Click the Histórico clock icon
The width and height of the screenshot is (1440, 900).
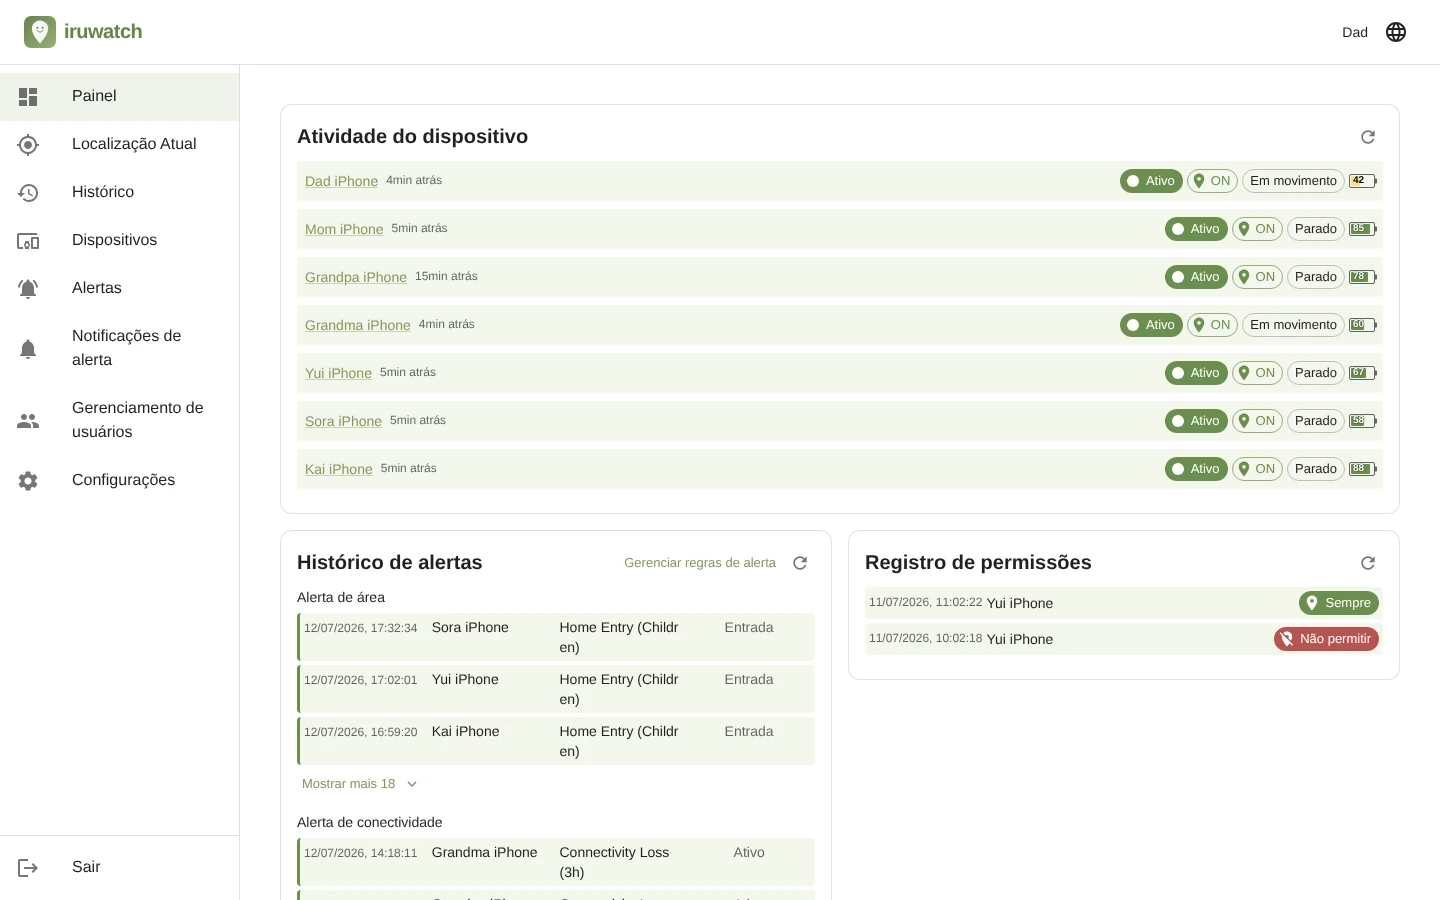tap(28, 193)
